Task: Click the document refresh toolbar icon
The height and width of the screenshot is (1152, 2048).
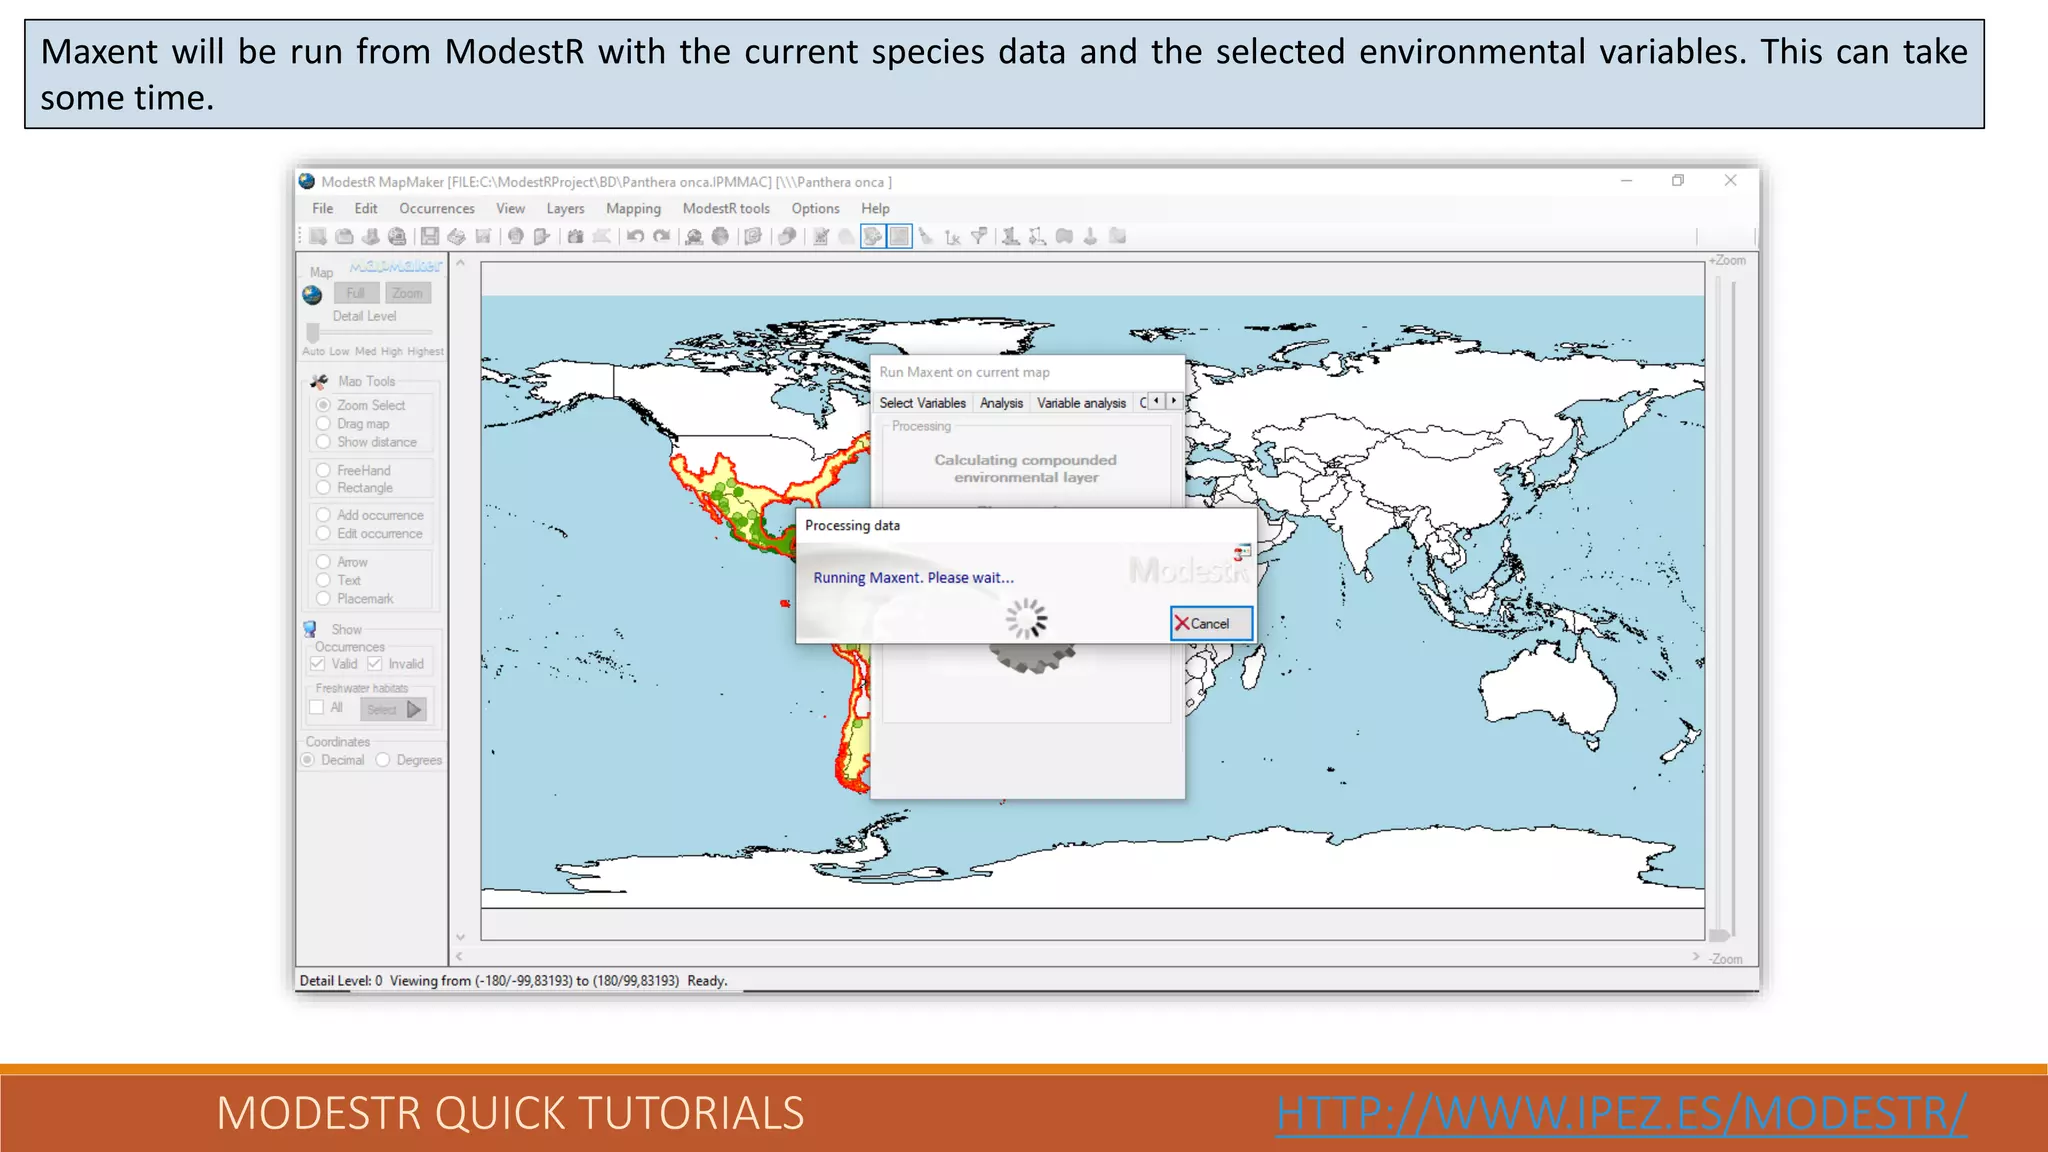Action: point(753,236)
